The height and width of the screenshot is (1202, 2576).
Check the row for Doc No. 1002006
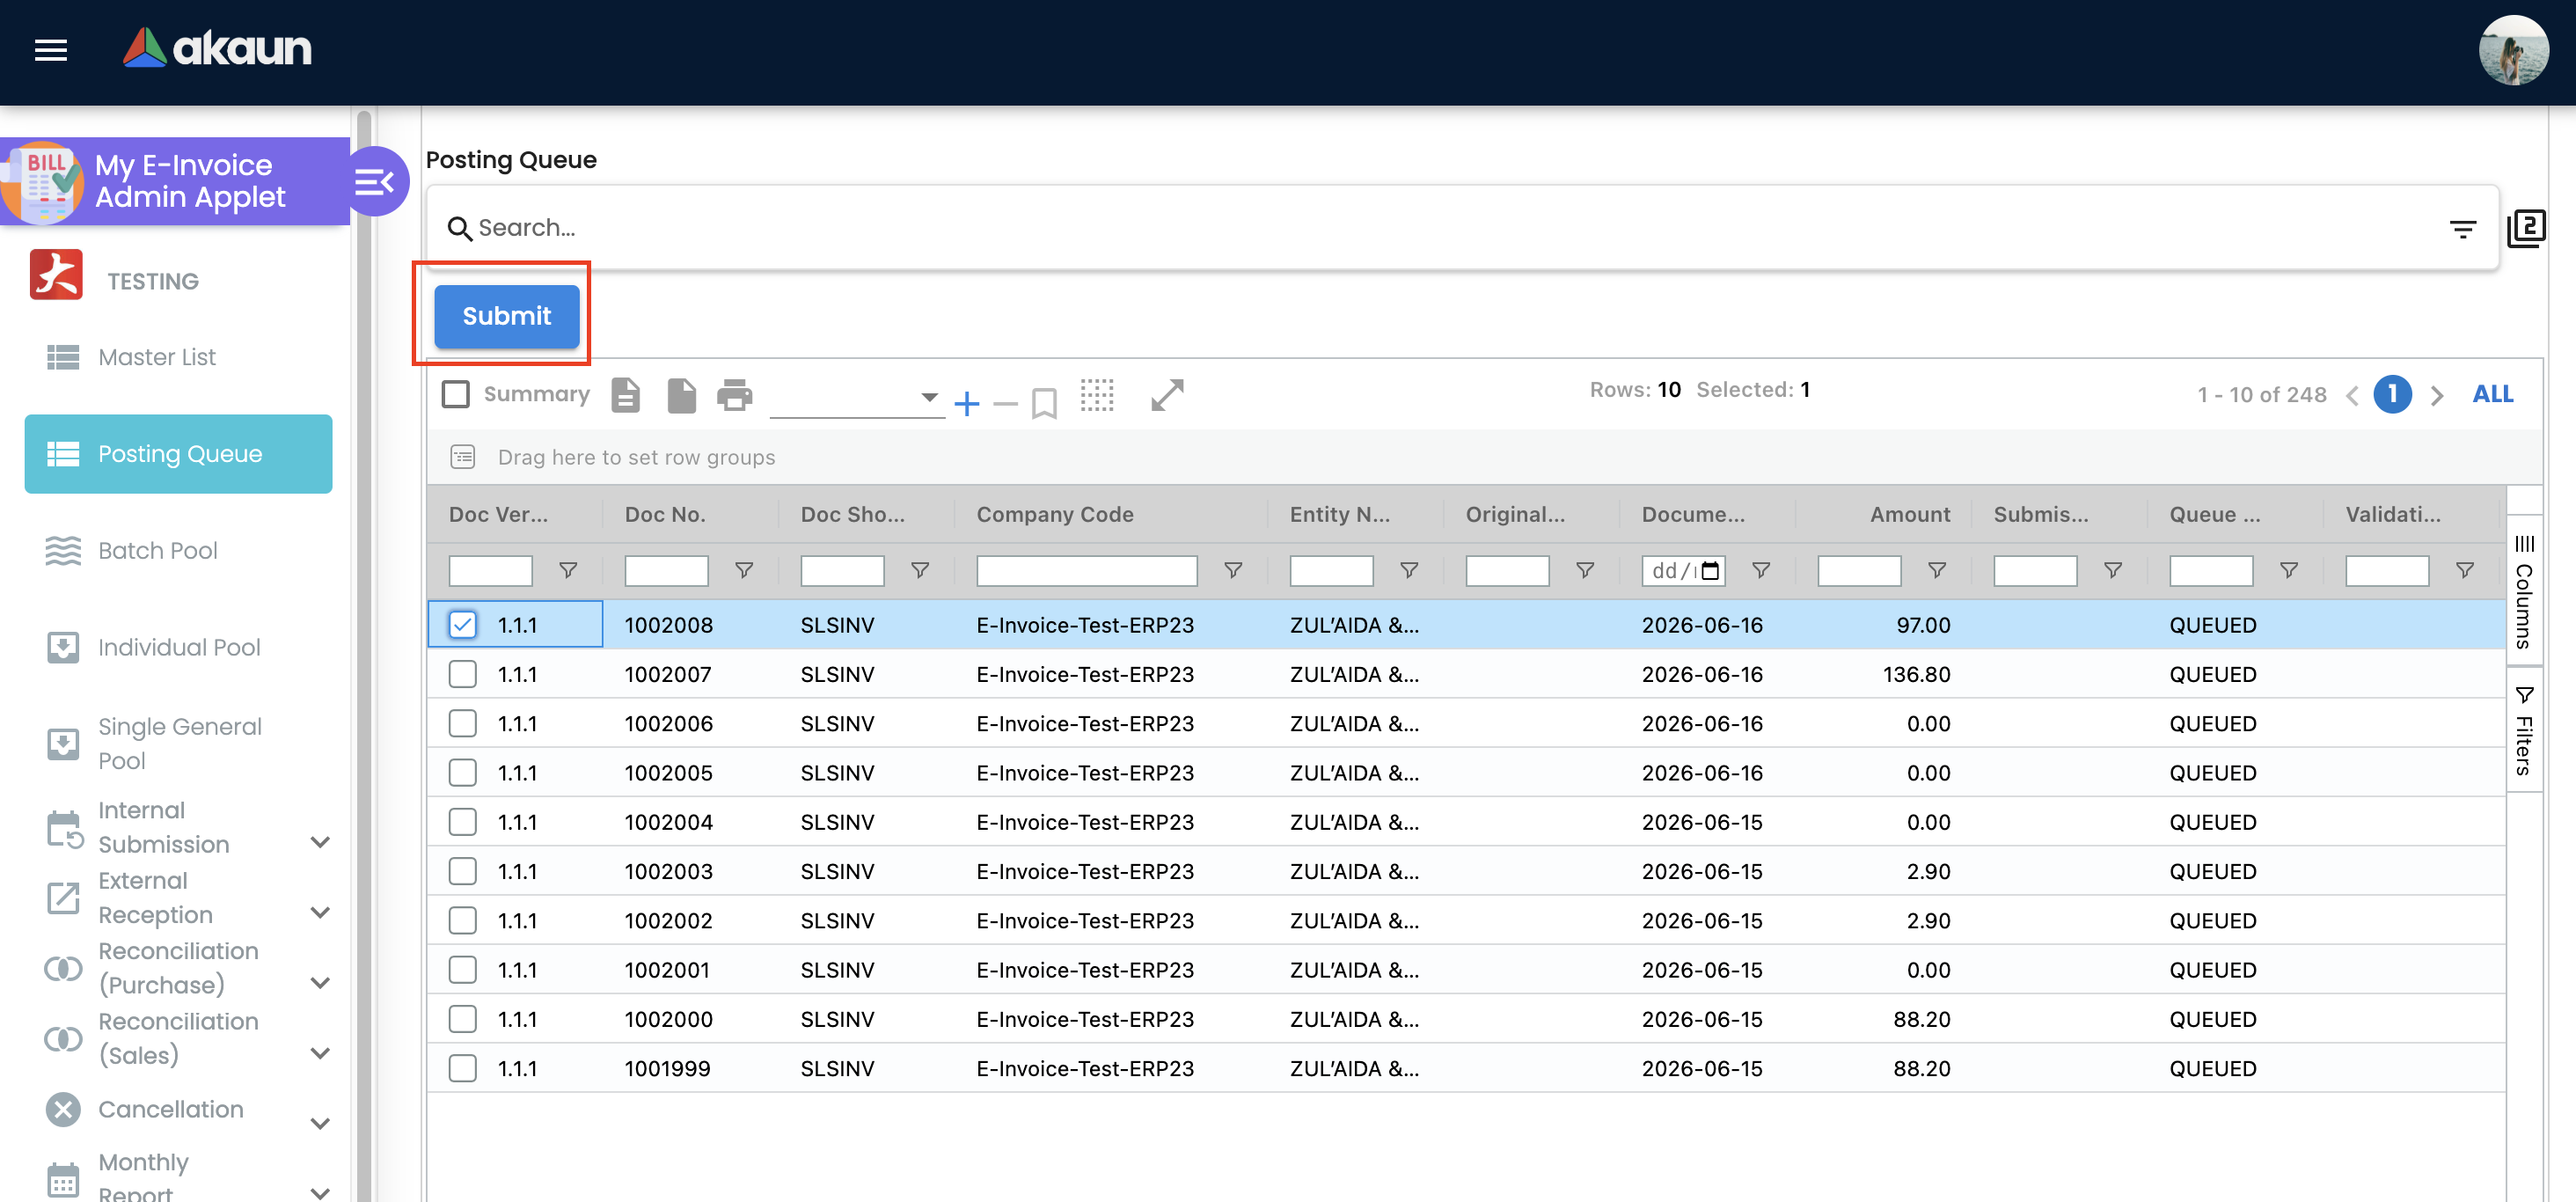[x=462, y=723]
